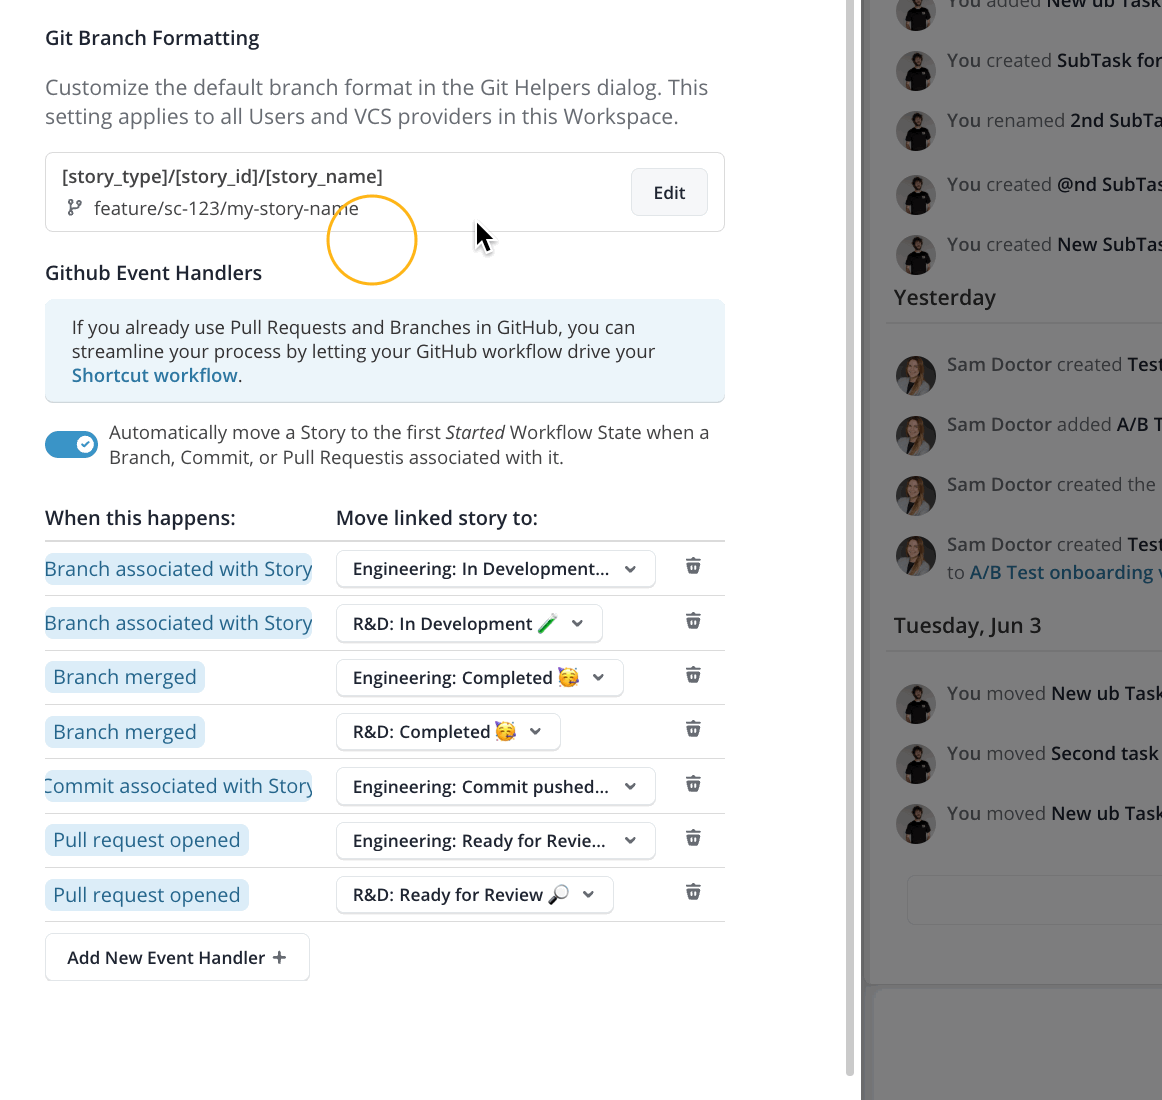Image resolution: width=1162 pixels, height=1100 pixels.
Task: Click the git branch icon beside feature/sc-123
Action: tap(74, 208)
